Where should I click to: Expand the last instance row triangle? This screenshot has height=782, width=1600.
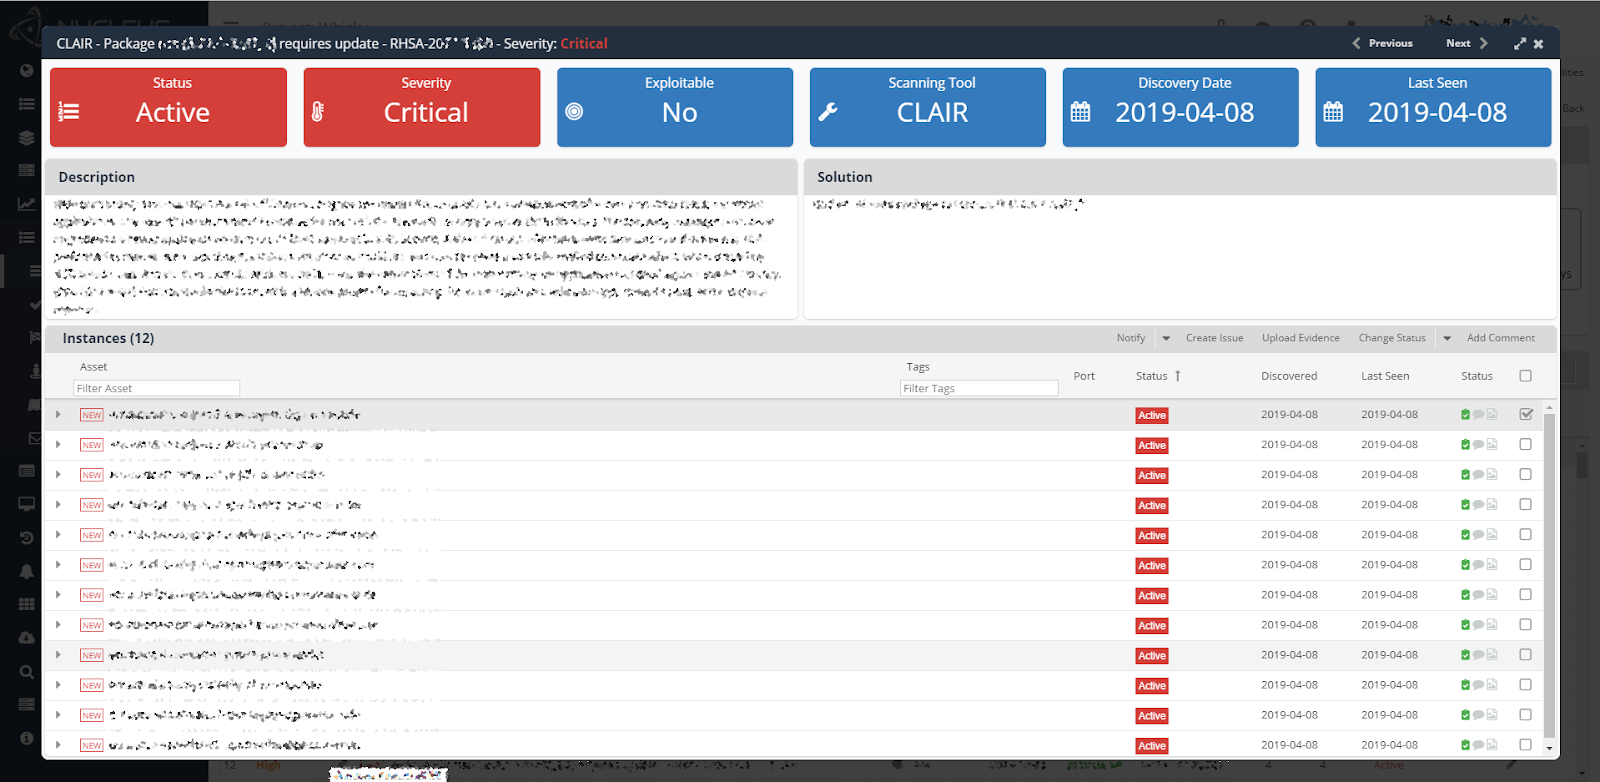pos(58,745)
